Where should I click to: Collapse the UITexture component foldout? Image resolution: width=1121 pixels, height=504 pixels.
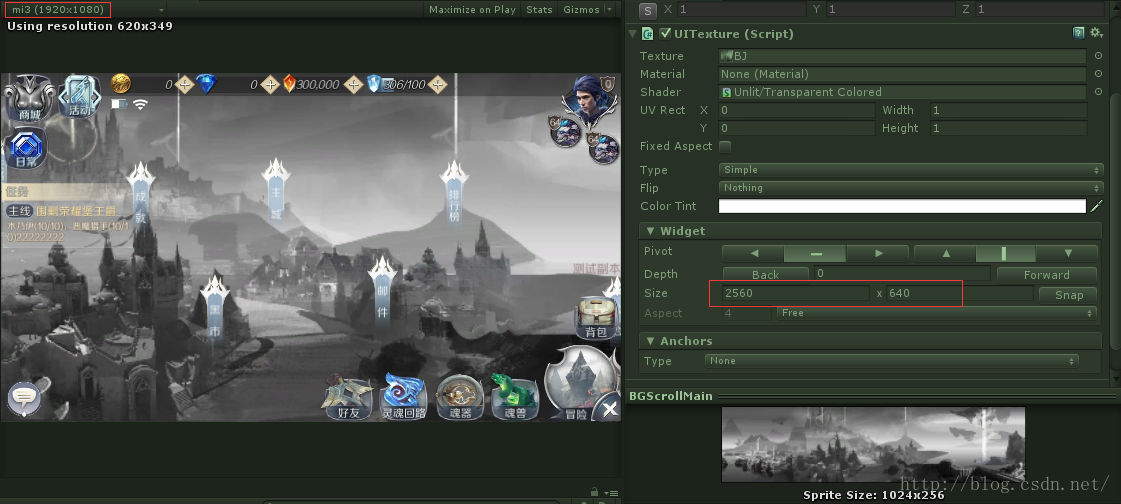(x=633, y=34)
